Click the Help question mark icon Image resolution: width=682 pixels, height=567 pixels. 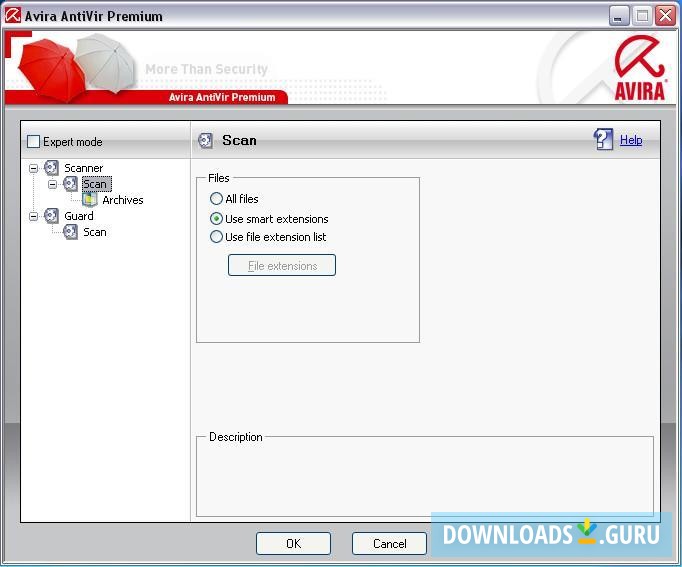click(x=604, y=140)
